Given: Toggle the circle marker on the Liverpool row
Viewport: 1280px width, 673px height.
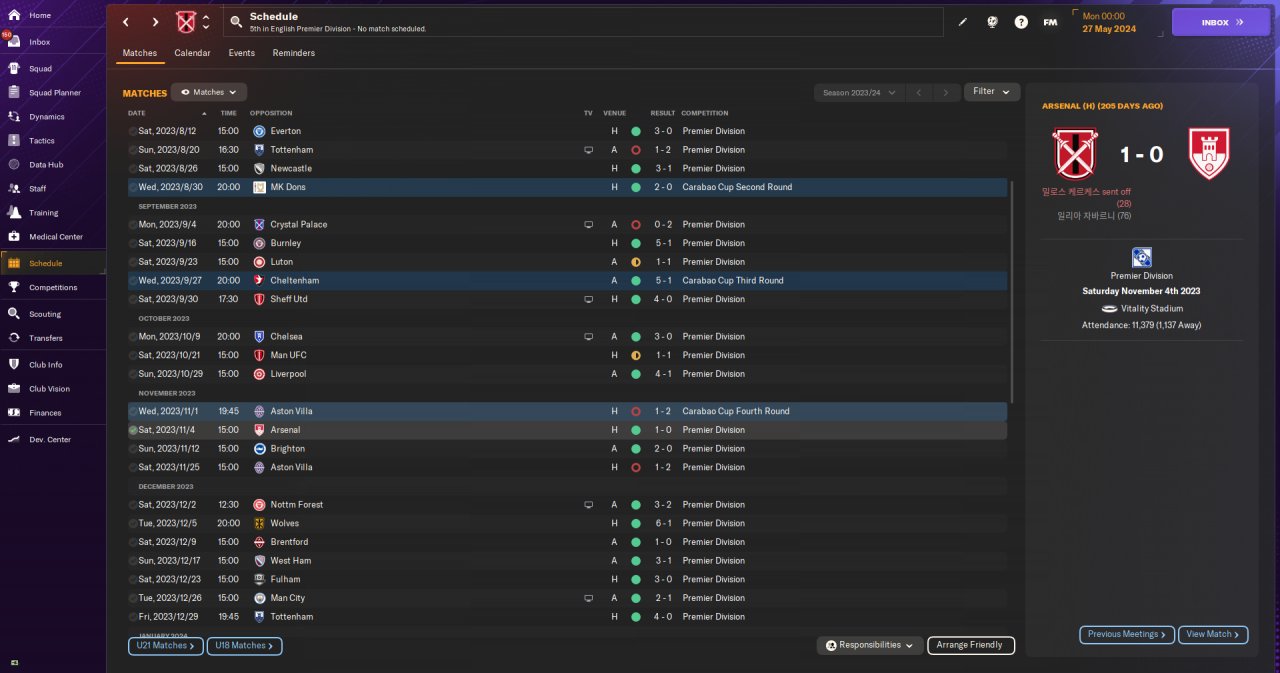Looking at the screenshot, I should point(133,374).
